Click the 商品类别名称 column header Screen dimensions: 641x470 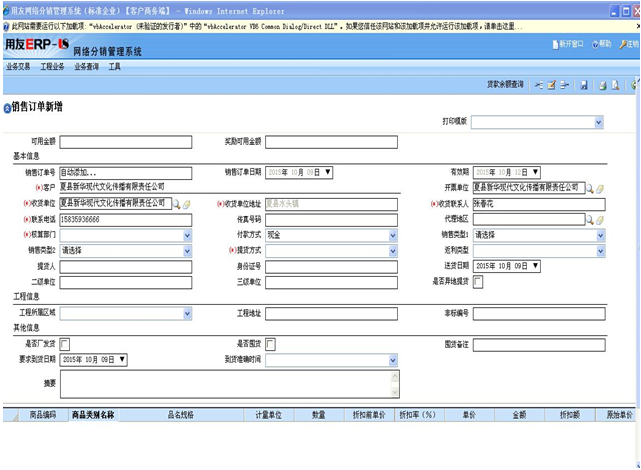coord(93,415)
